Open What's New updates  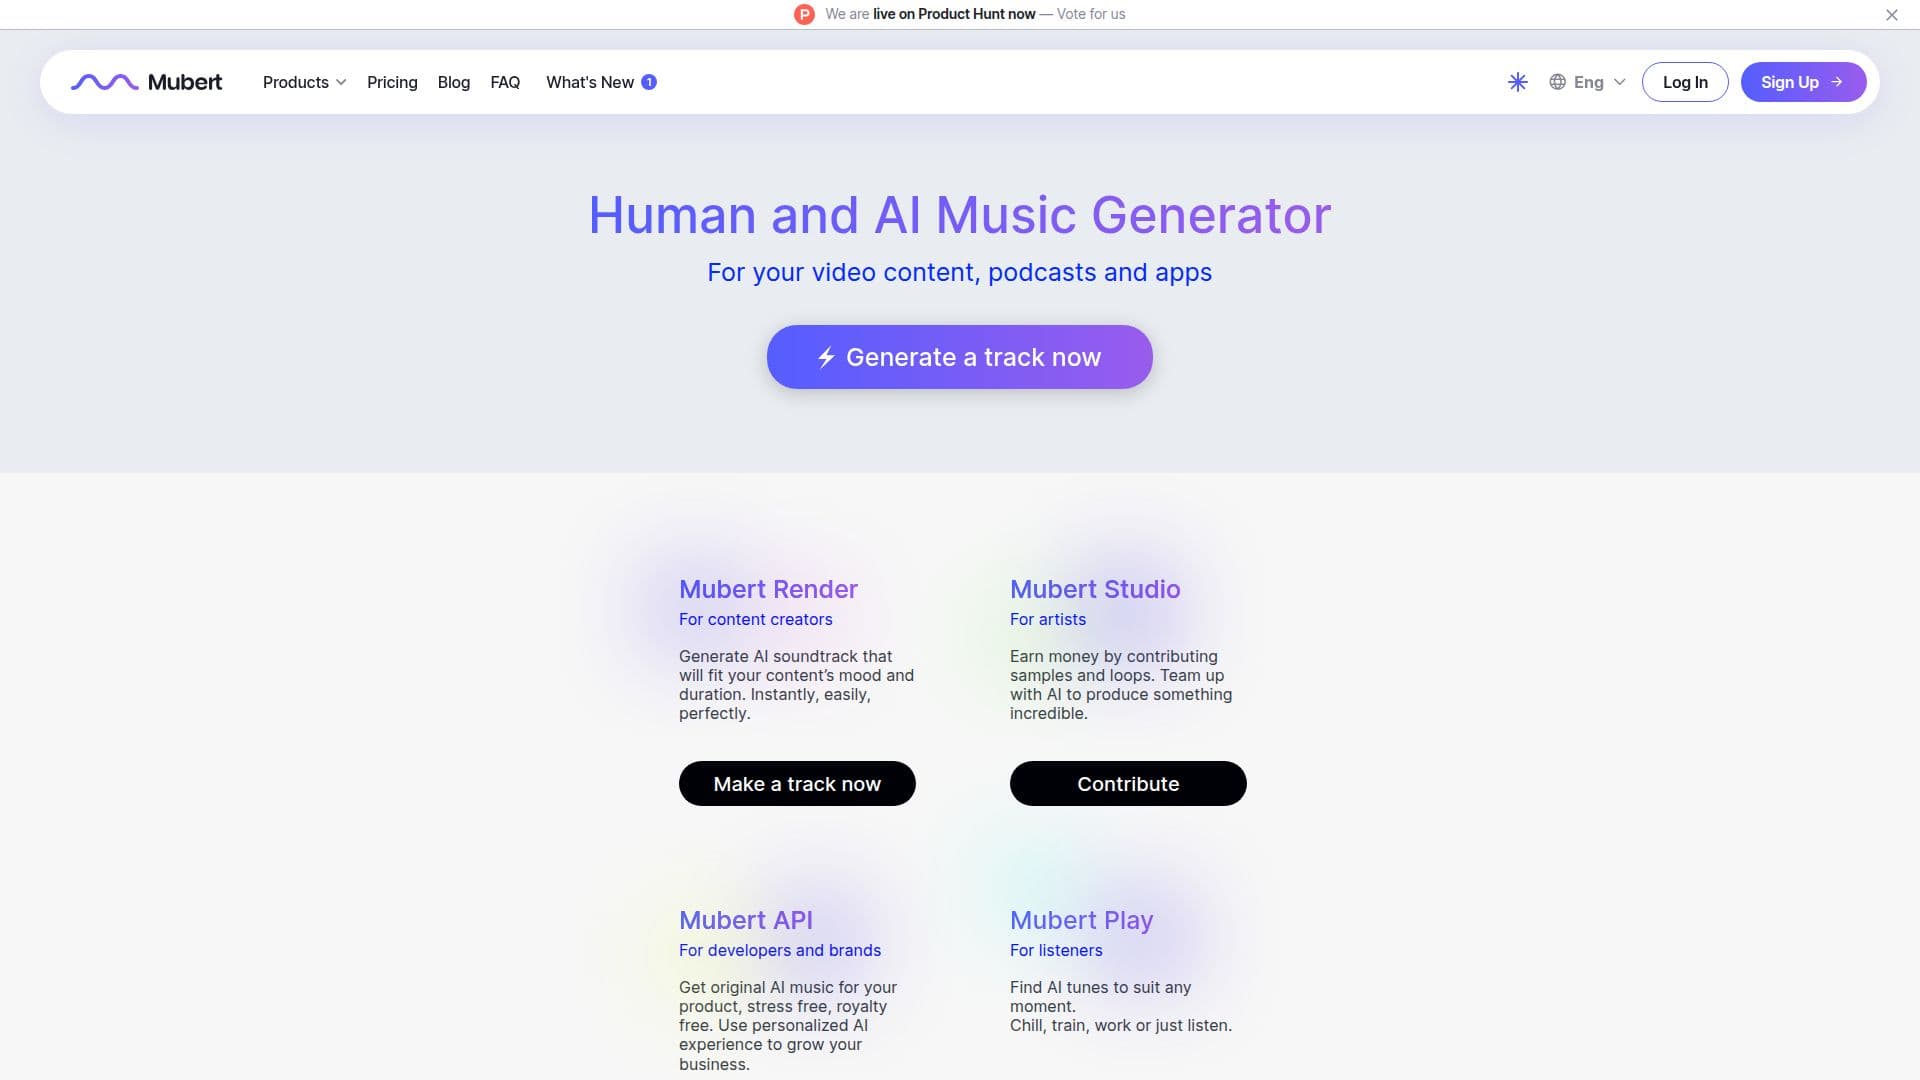(590, 82)
